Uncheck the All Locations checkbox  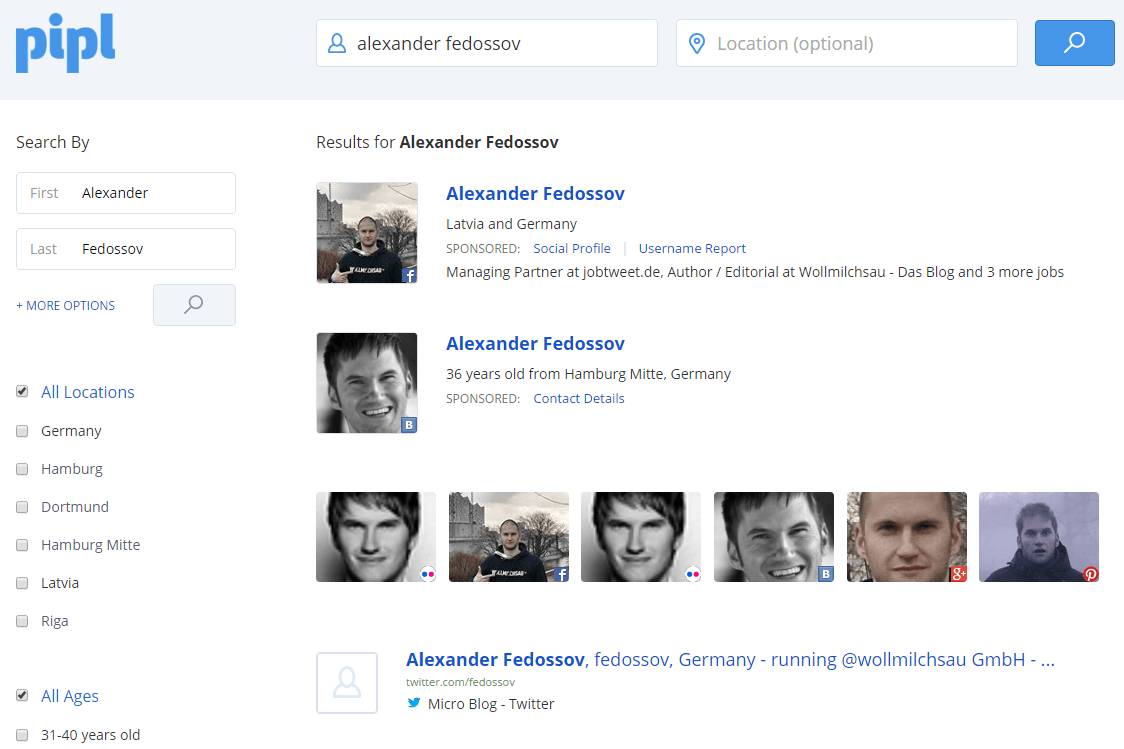[x=22, y=391]
